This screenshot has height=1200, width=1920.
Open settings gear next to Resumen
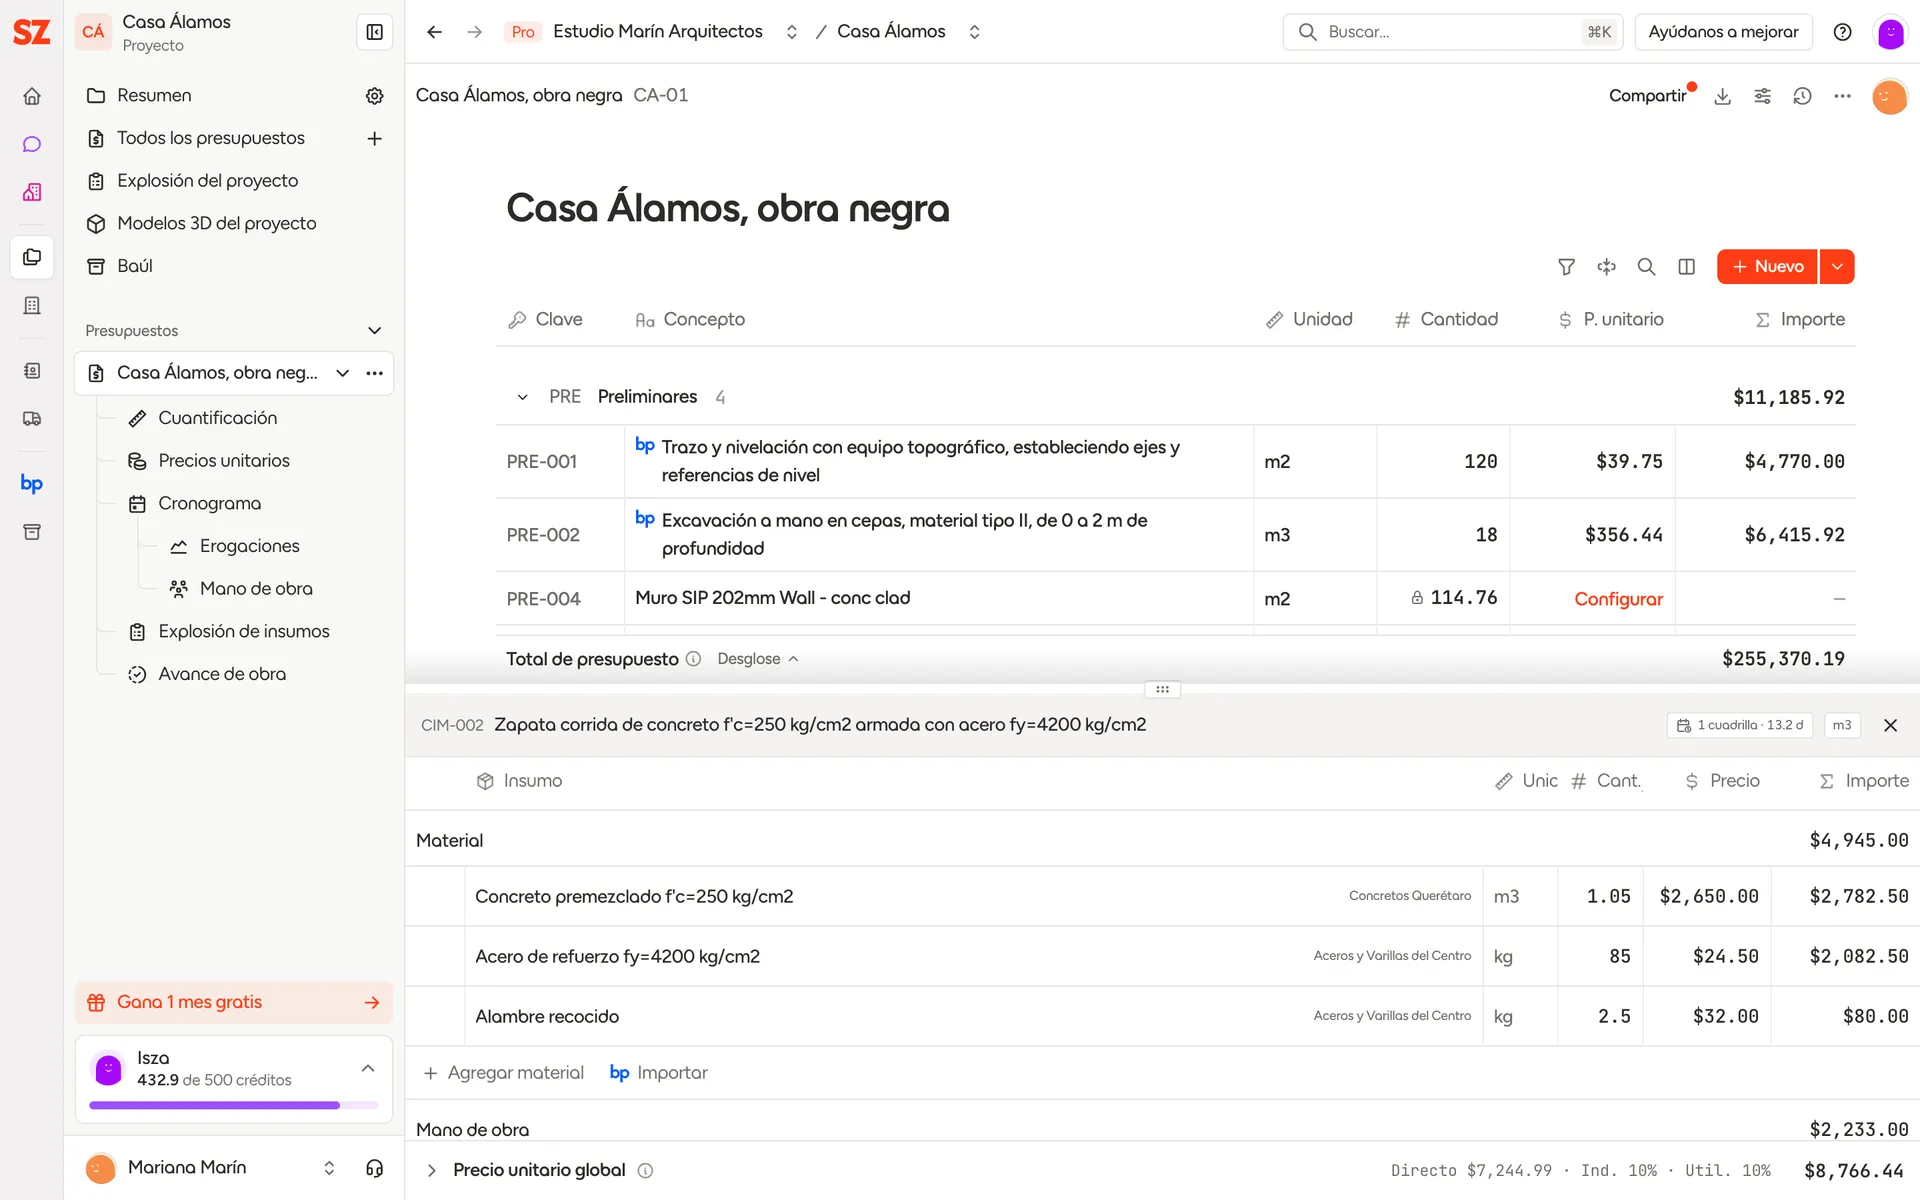[x=375, y=96]
